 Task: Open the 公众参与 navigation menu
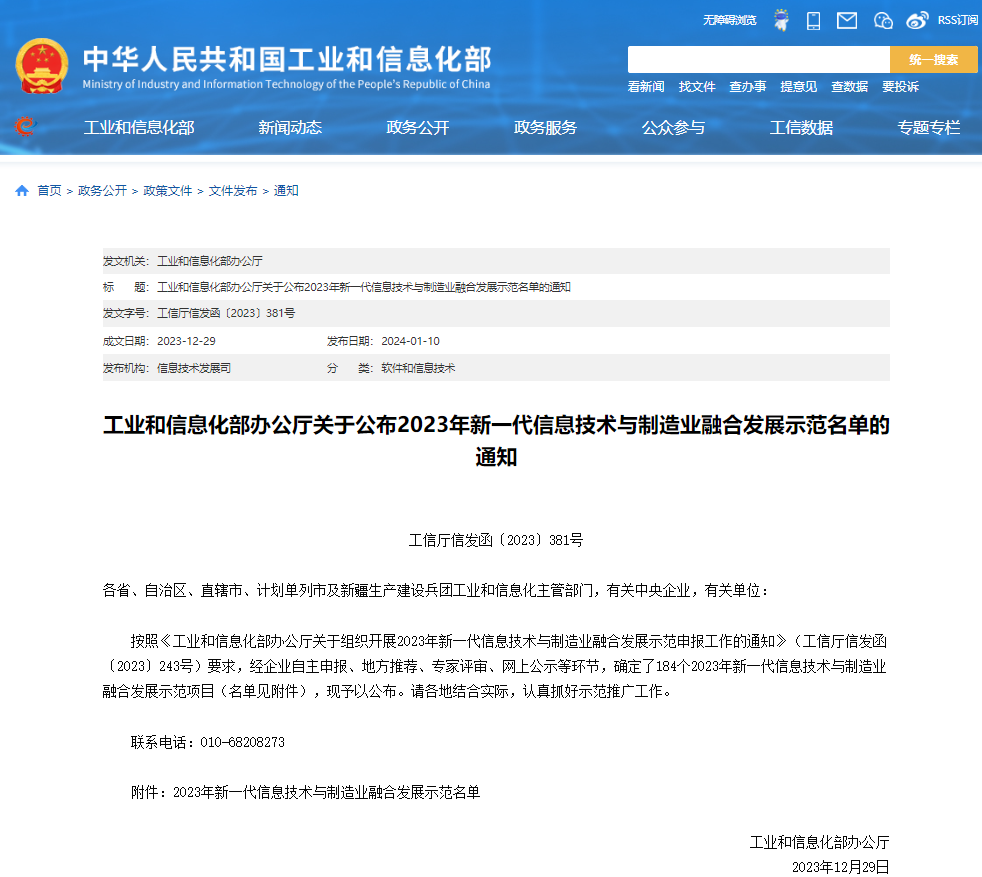(674, 128)
